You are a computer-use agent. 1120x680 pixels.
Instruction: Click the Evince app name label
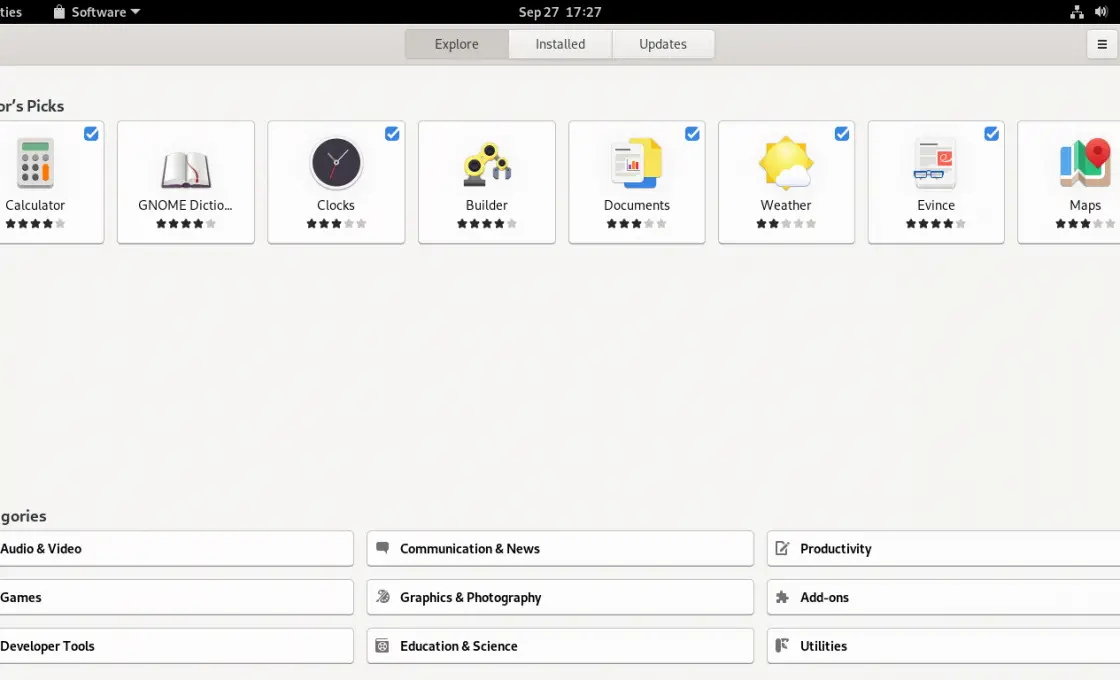click(936, 205)
